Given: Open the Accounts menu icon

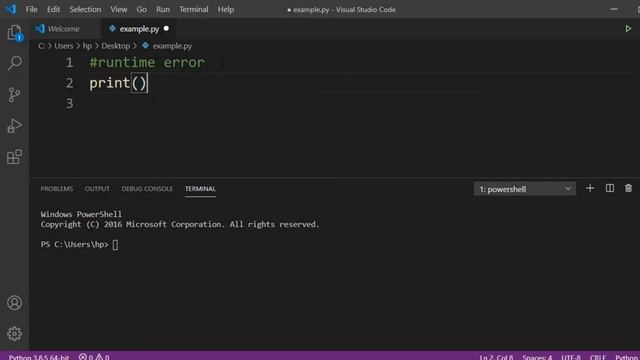Looking at the screenshot, I should pos(14,303).
